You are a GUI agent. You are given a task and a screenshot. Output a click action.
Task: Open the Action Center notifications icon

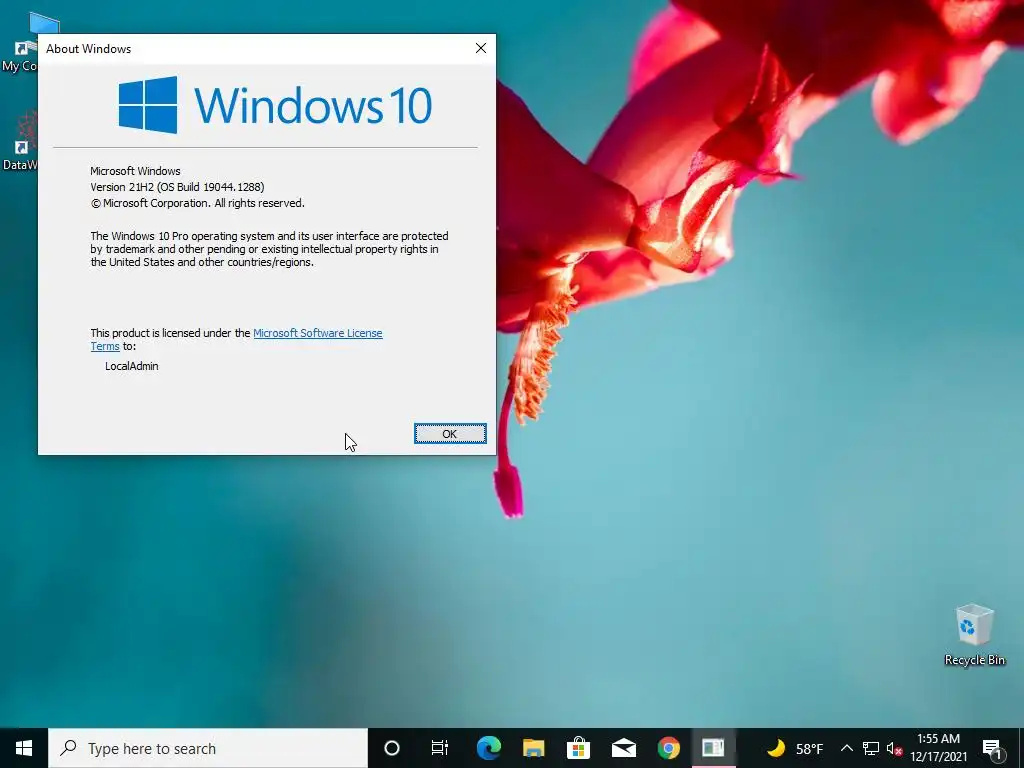click(x=992, y=750)
